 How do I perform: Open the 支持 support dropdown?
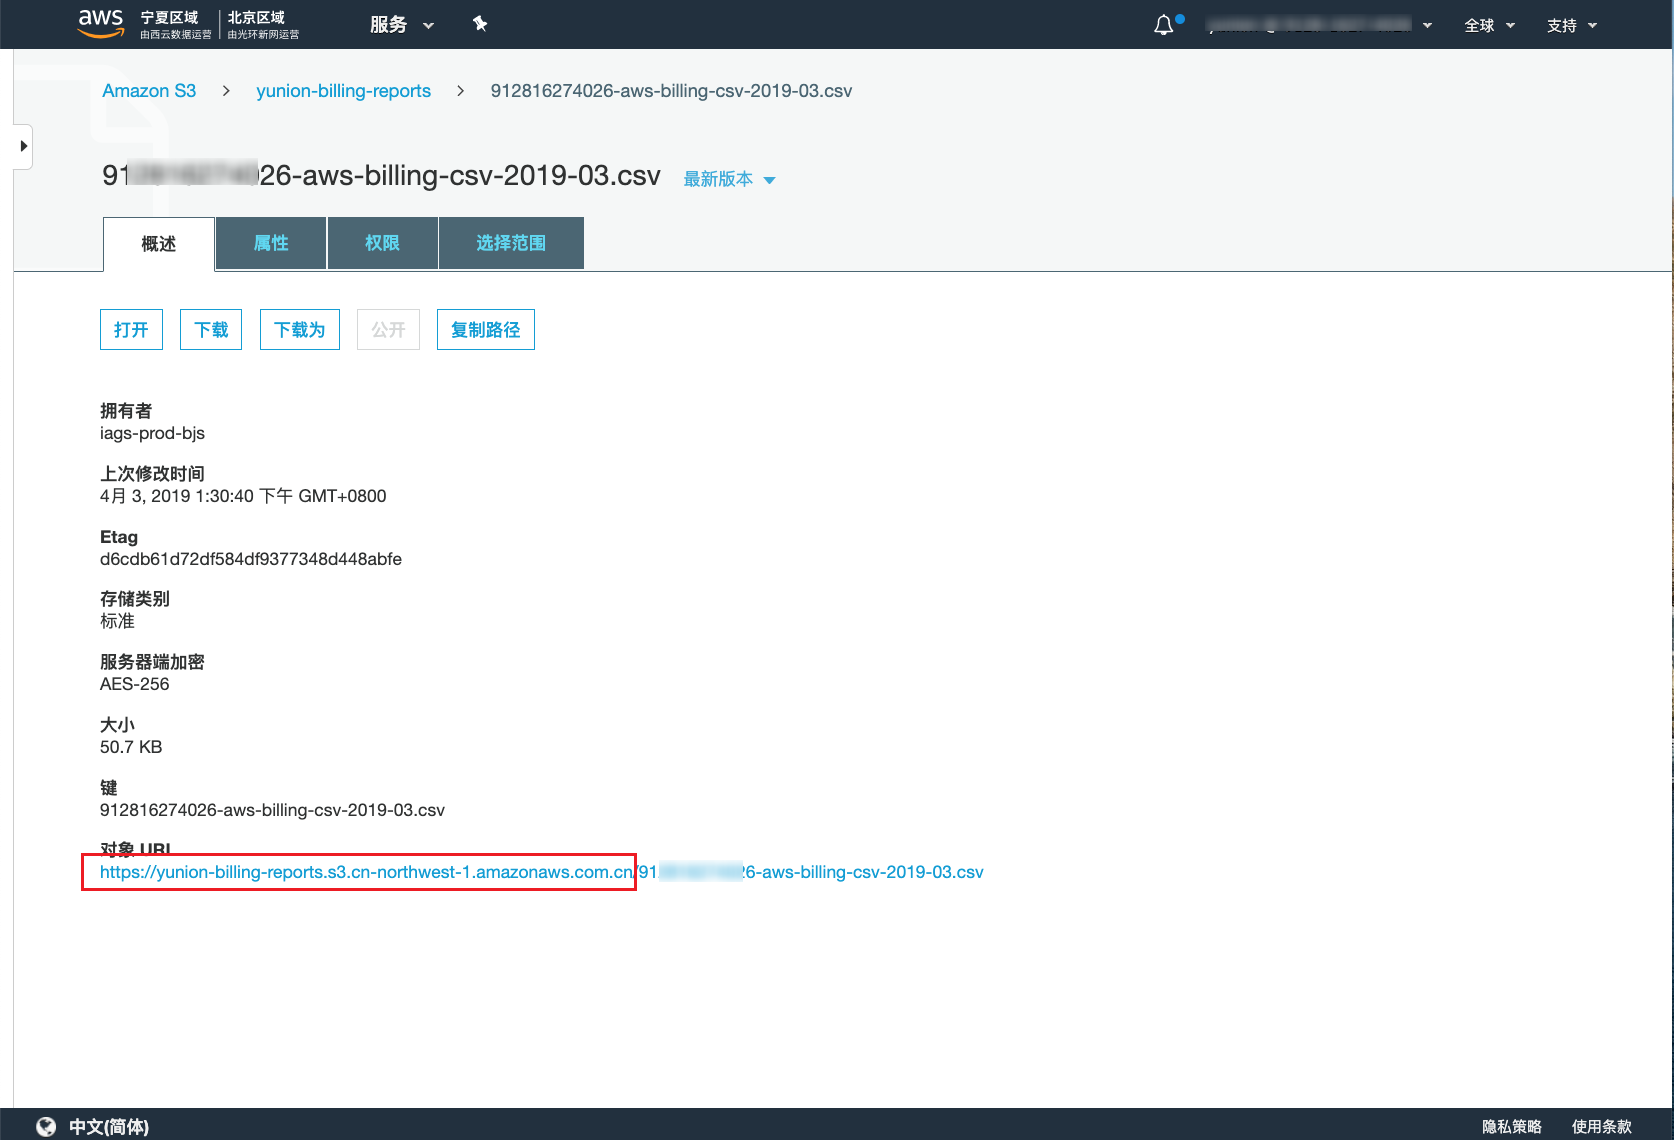(x=1571, y=26)
